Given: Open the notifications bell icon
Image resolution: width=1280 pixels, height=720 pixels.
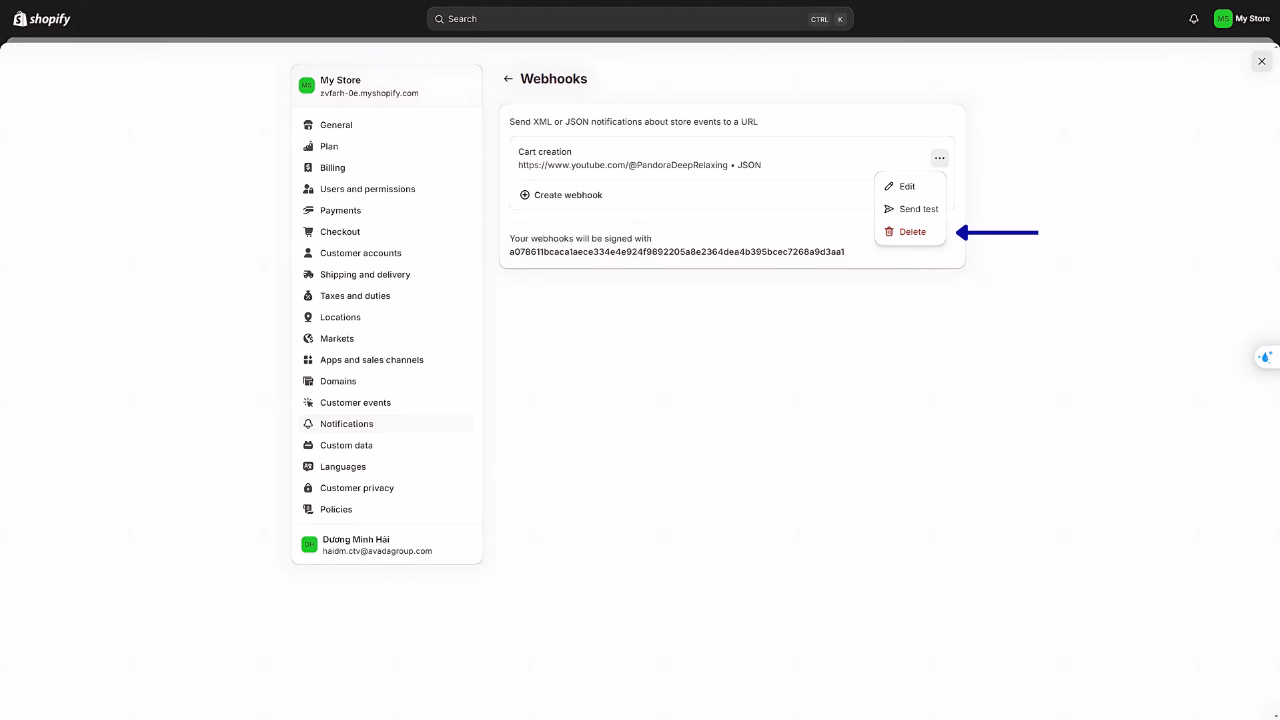Looking at the screenshot, I should (1194, 19).
